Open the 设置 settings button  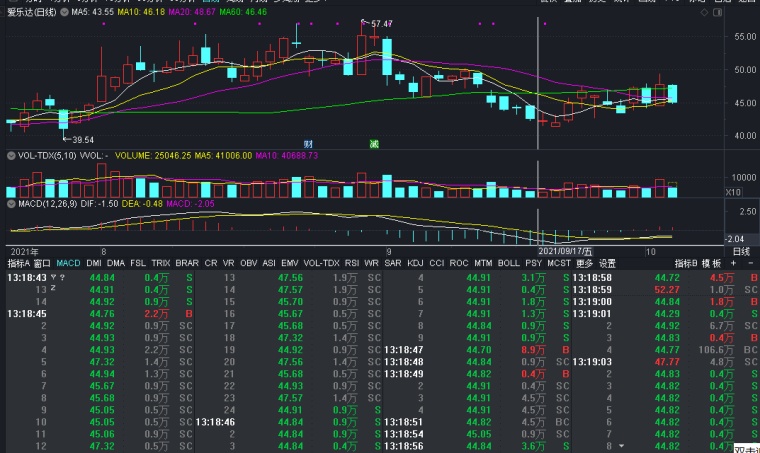pyautogui.click(x=607, y=263)
